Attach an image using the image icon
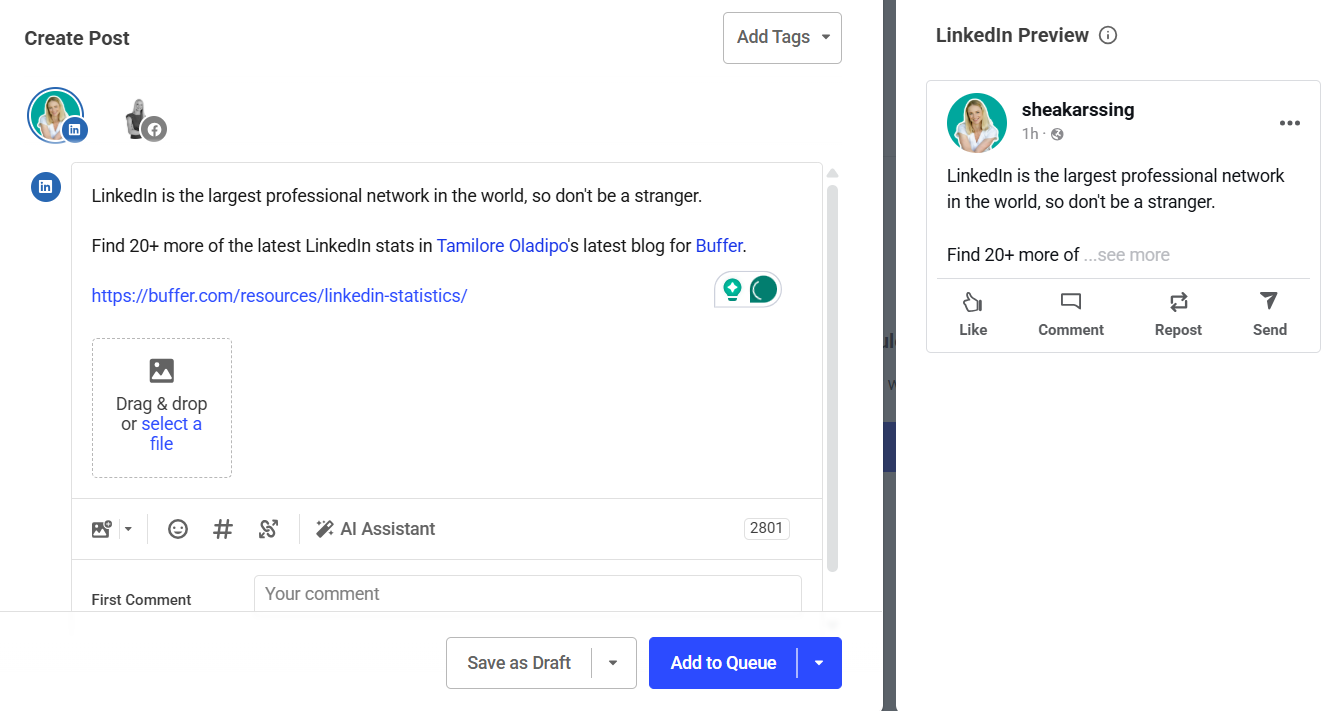The width and height of the screenshot is (1327, 711). (x=103, y=528)
